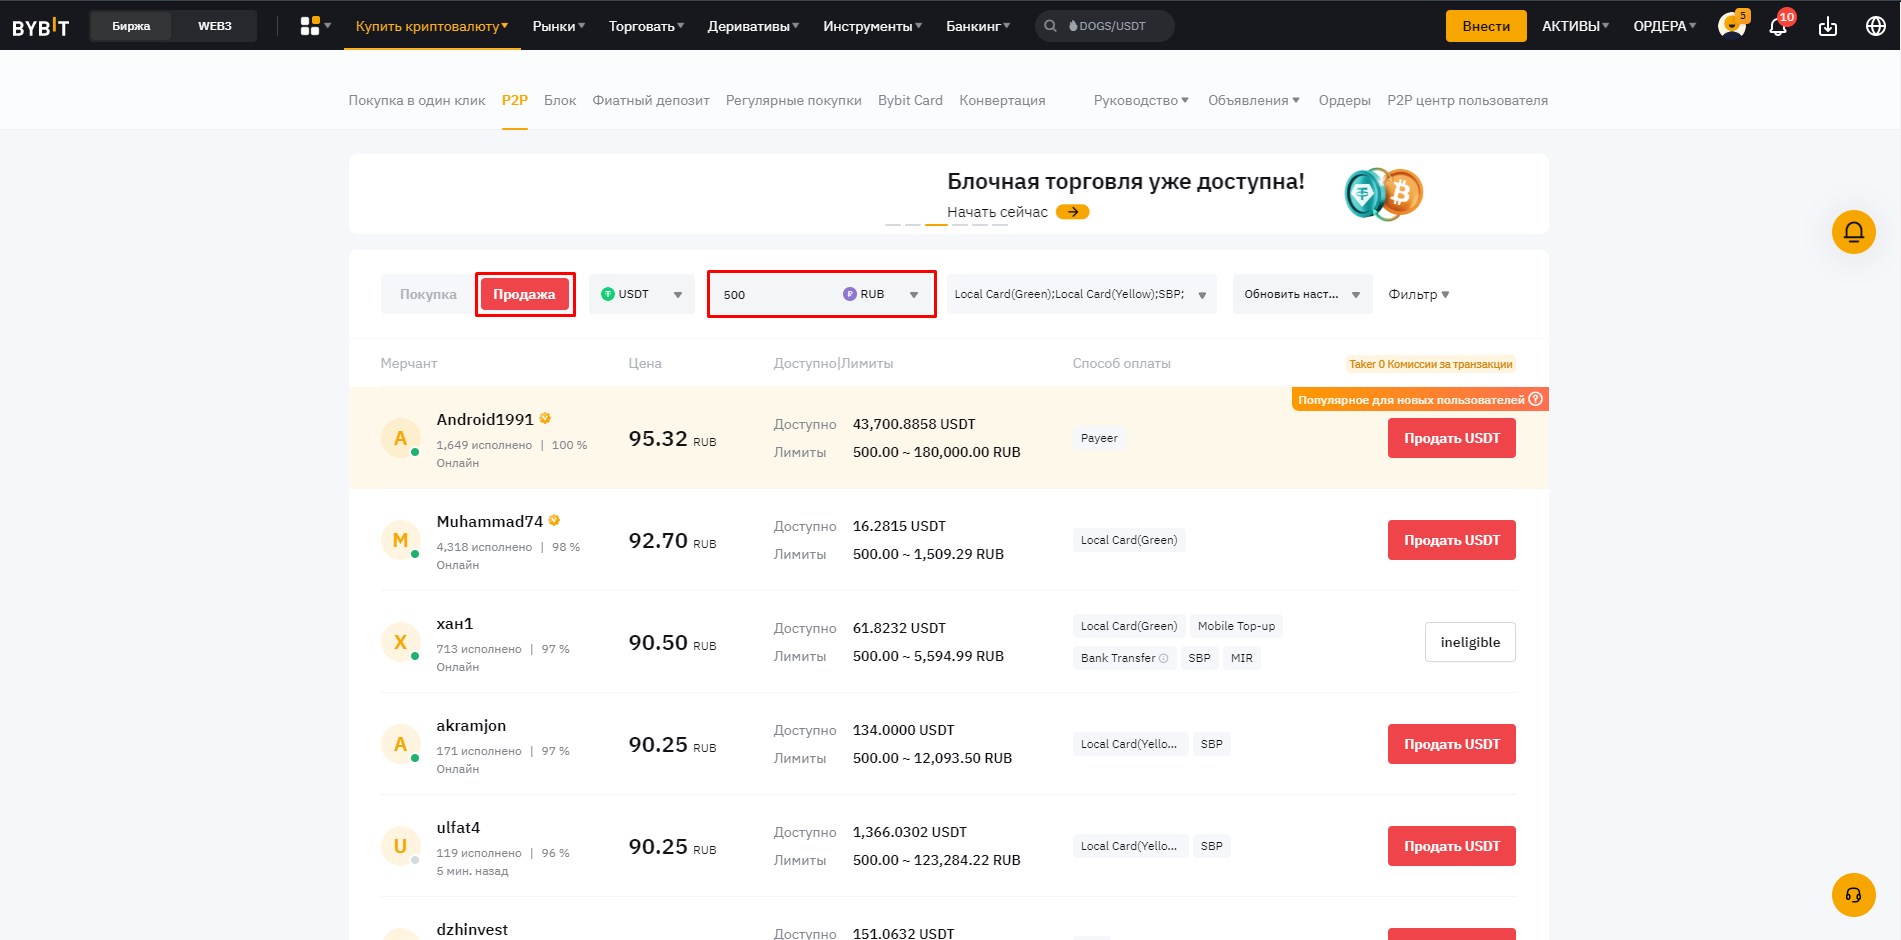
Task: Open the Банкинг menu
Action: click(x=978, y=26)
